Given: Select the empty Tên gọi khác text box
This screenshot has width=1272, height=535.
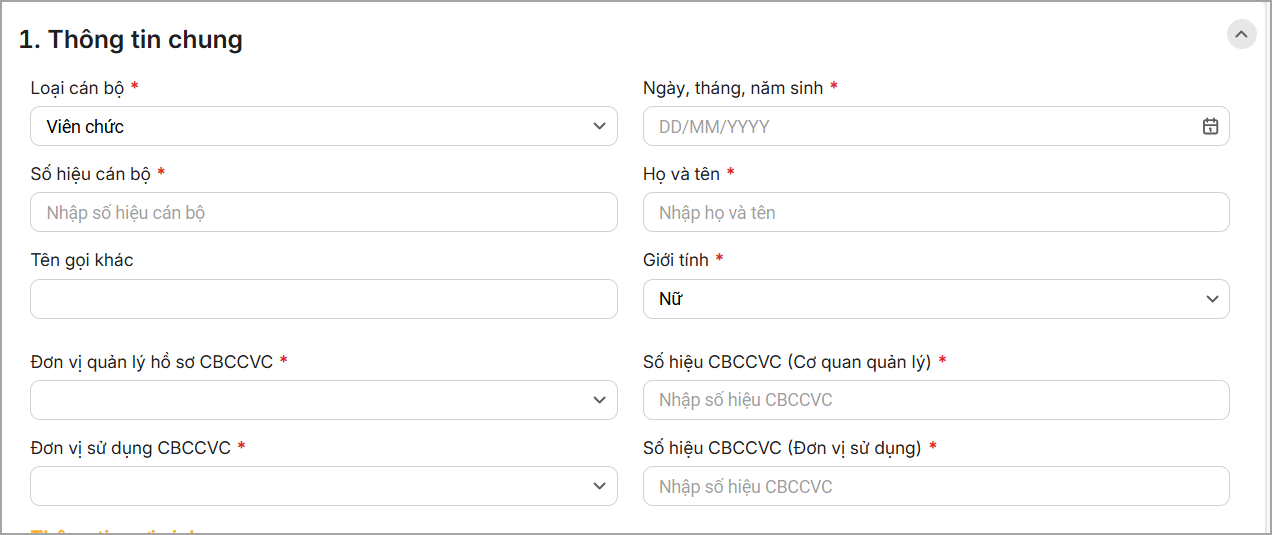Looking at the screenshot, I should 323,299.
